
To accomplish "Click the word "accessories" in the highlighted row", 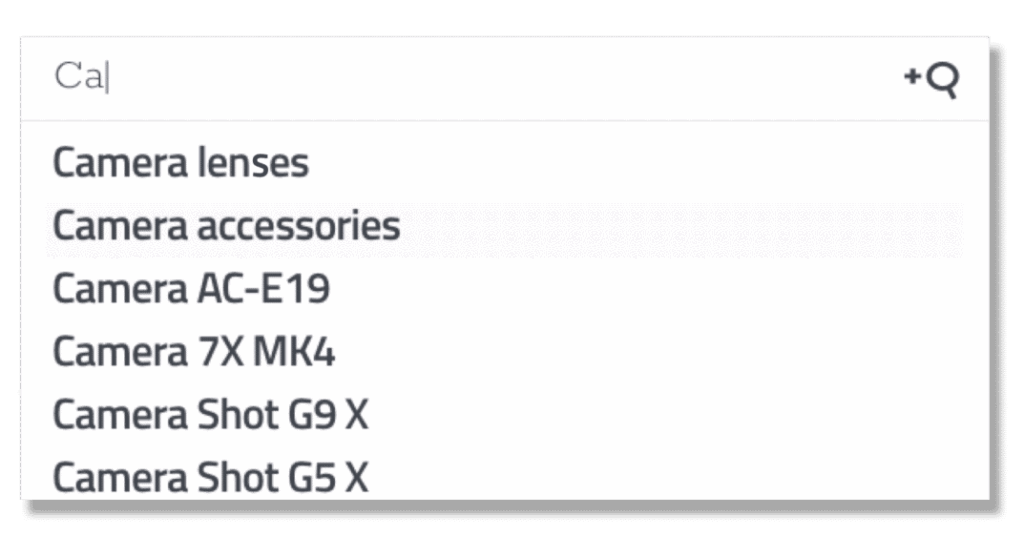I will (298, 226).
